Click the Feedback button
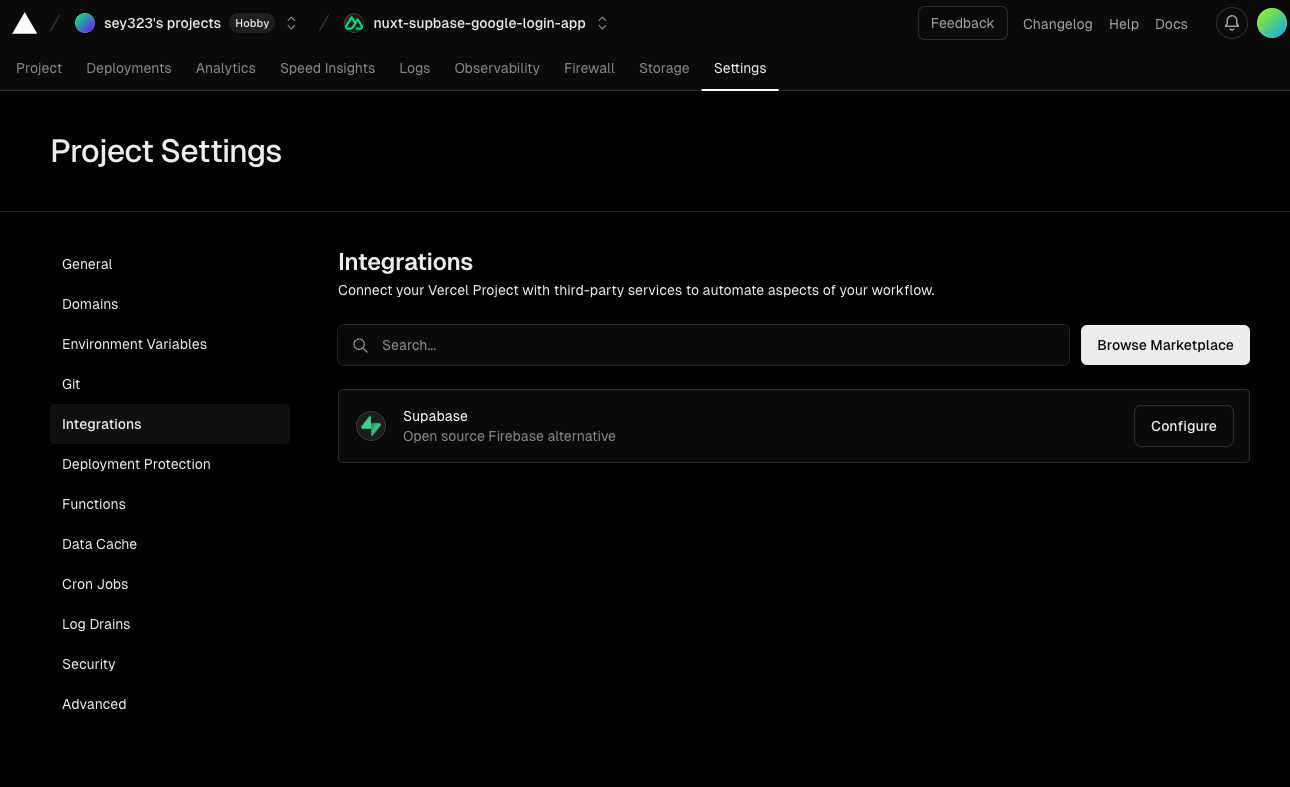This screenshot has height=787, width=1290. [x=961, y=22]
